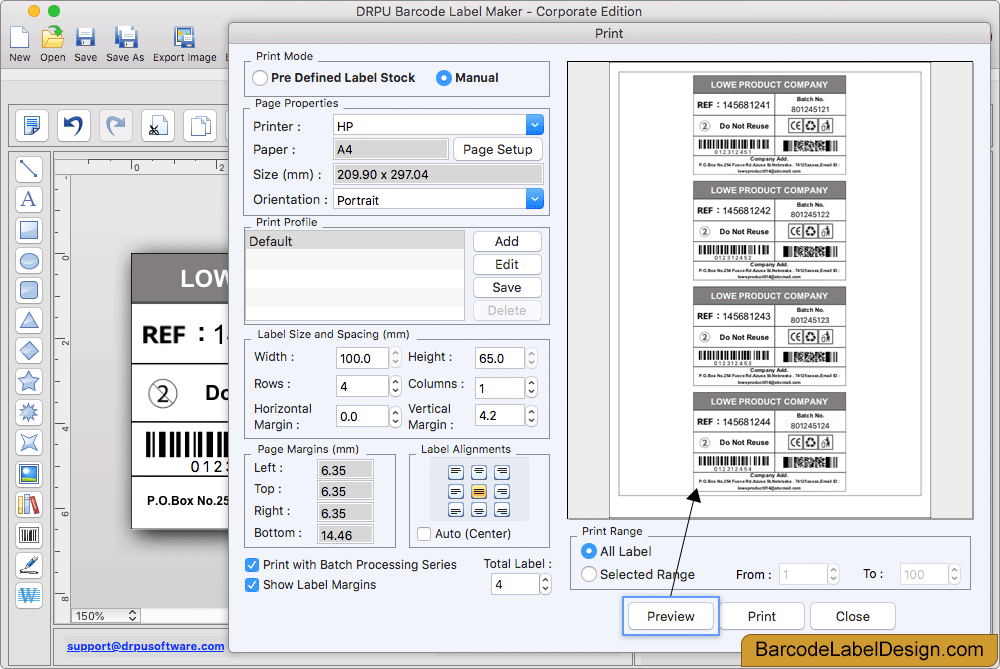Image resolution: width=1000 pixels, height=669 pixels.
Task: Select the Rectangle shape tool
Action: click(29, 230)
